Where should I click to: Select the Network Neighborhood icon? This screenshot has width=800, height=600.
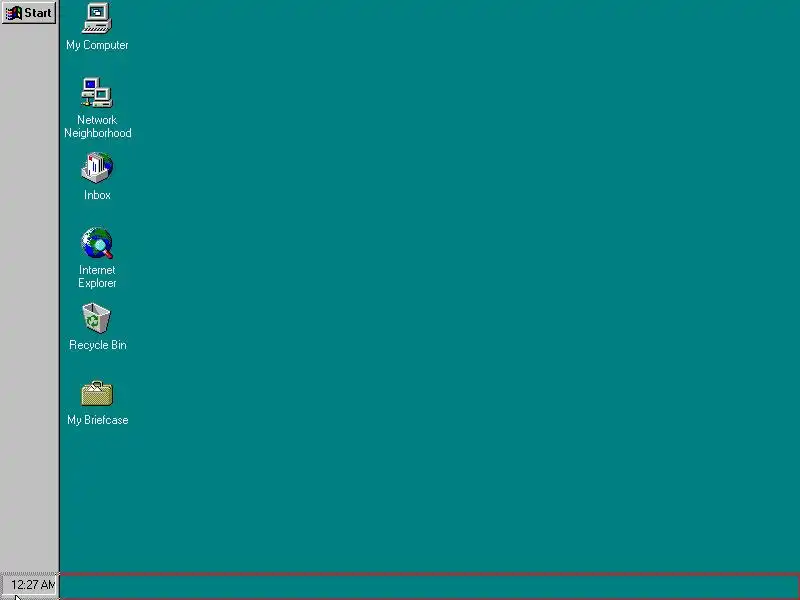point(97,93)
